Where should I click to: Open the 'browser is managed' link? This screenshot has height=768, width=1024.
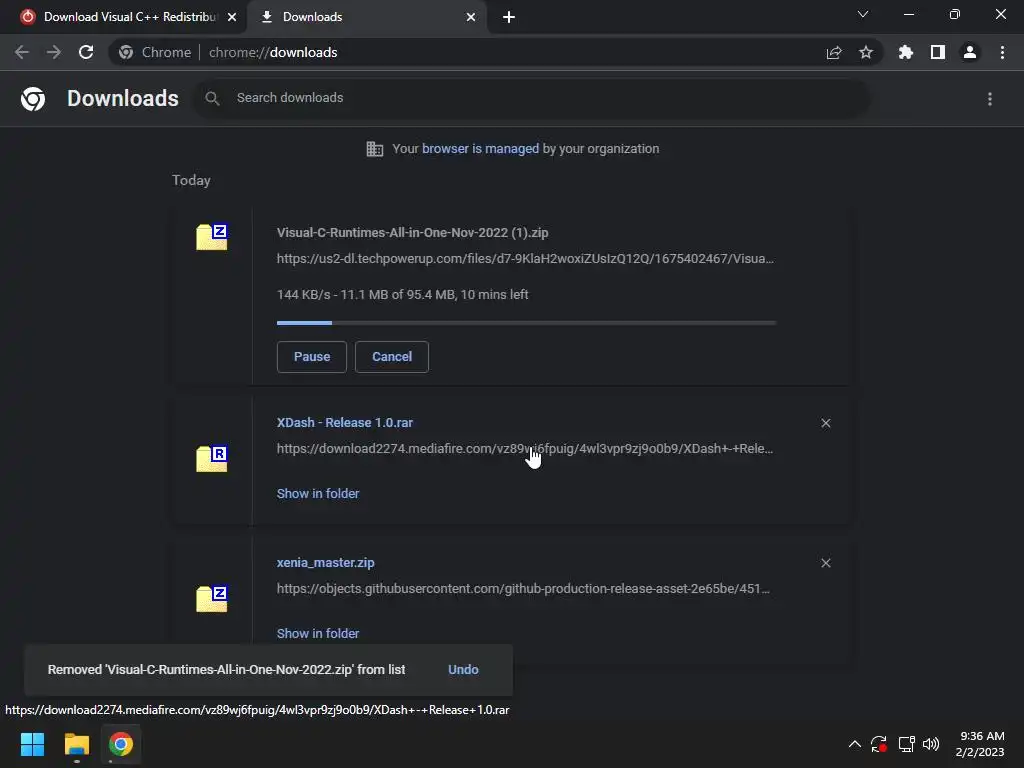point(480,148)
